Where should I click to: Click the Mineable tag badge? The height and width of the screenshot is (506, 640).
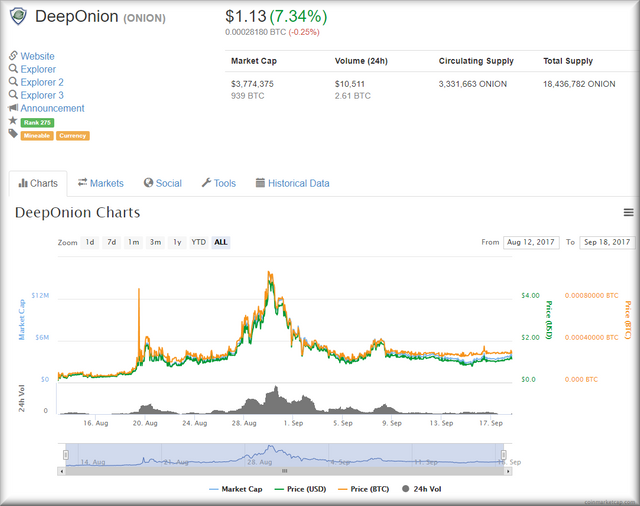(x=37, y=135)
